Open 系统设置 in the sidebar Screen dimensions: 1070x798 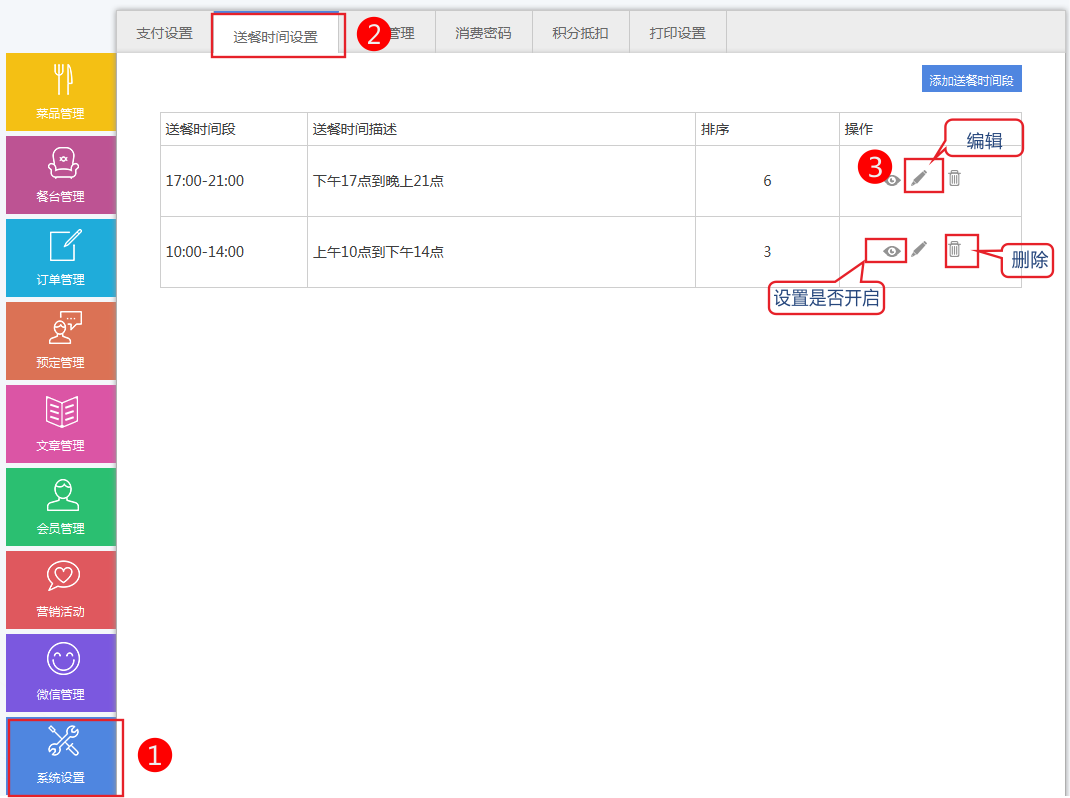tap(61, 756)
